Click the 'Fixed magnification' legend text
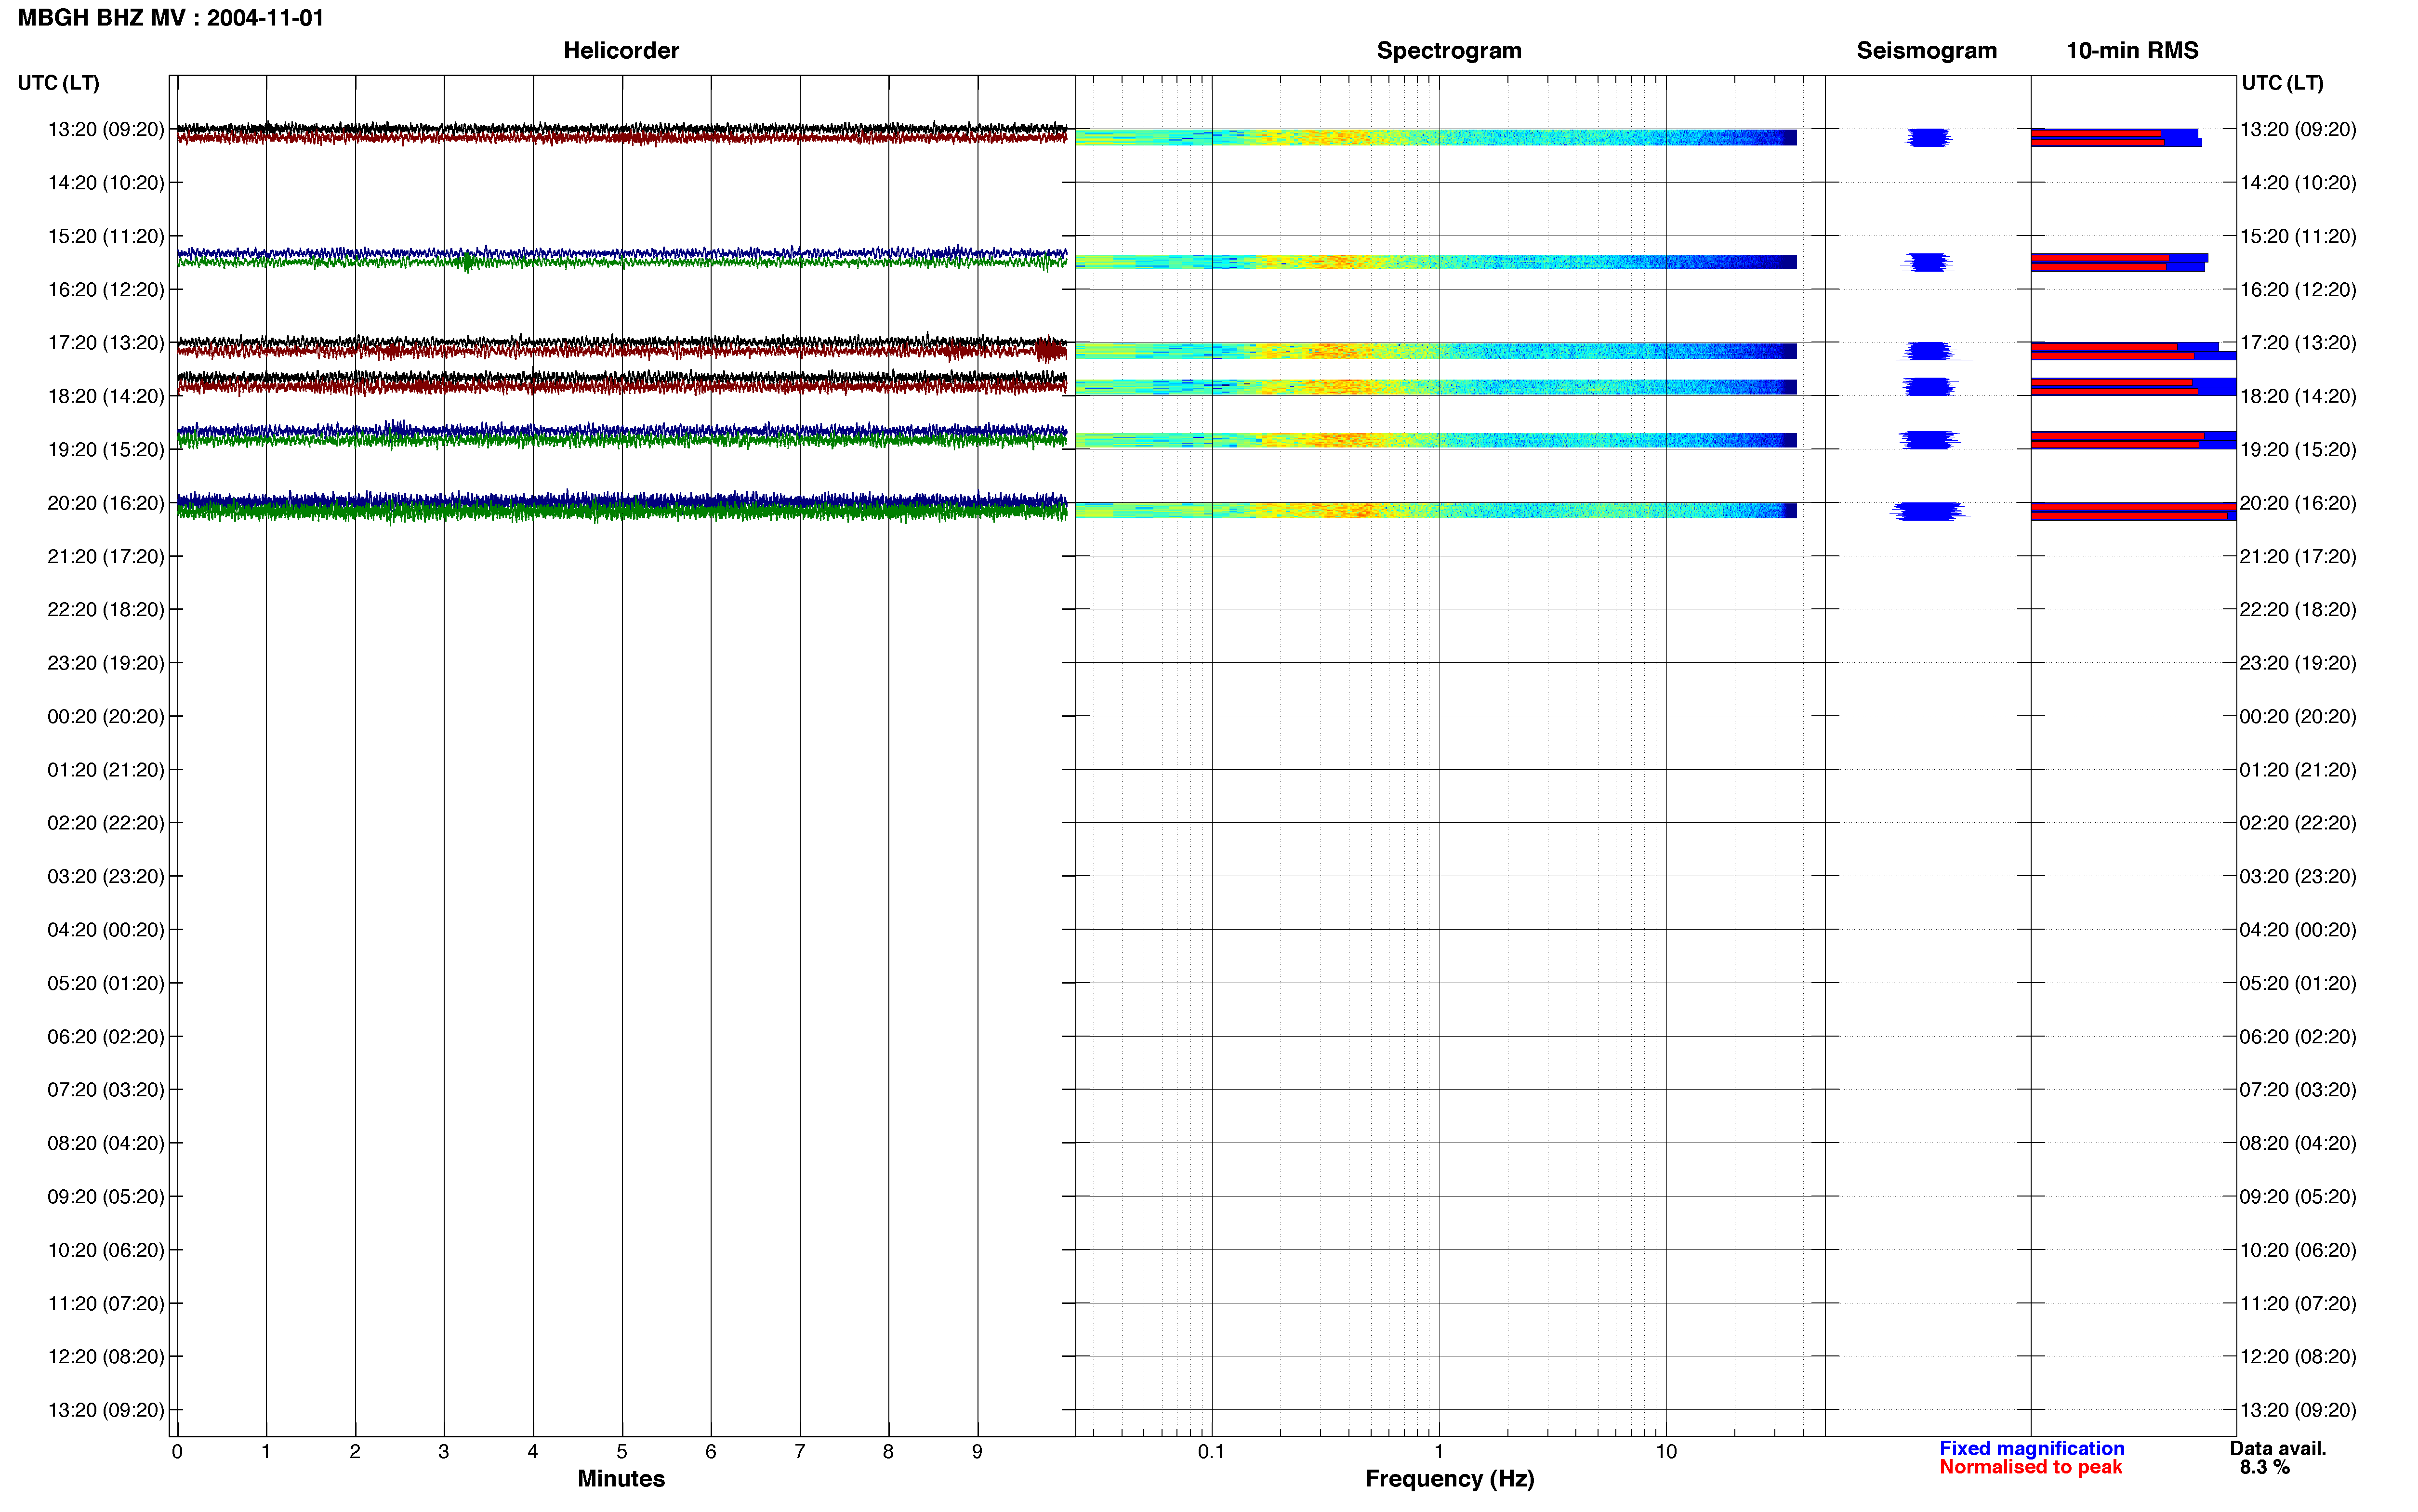Image resolution: width=2418 pixels, height=1512 pixels. tap(2032, 1448)
